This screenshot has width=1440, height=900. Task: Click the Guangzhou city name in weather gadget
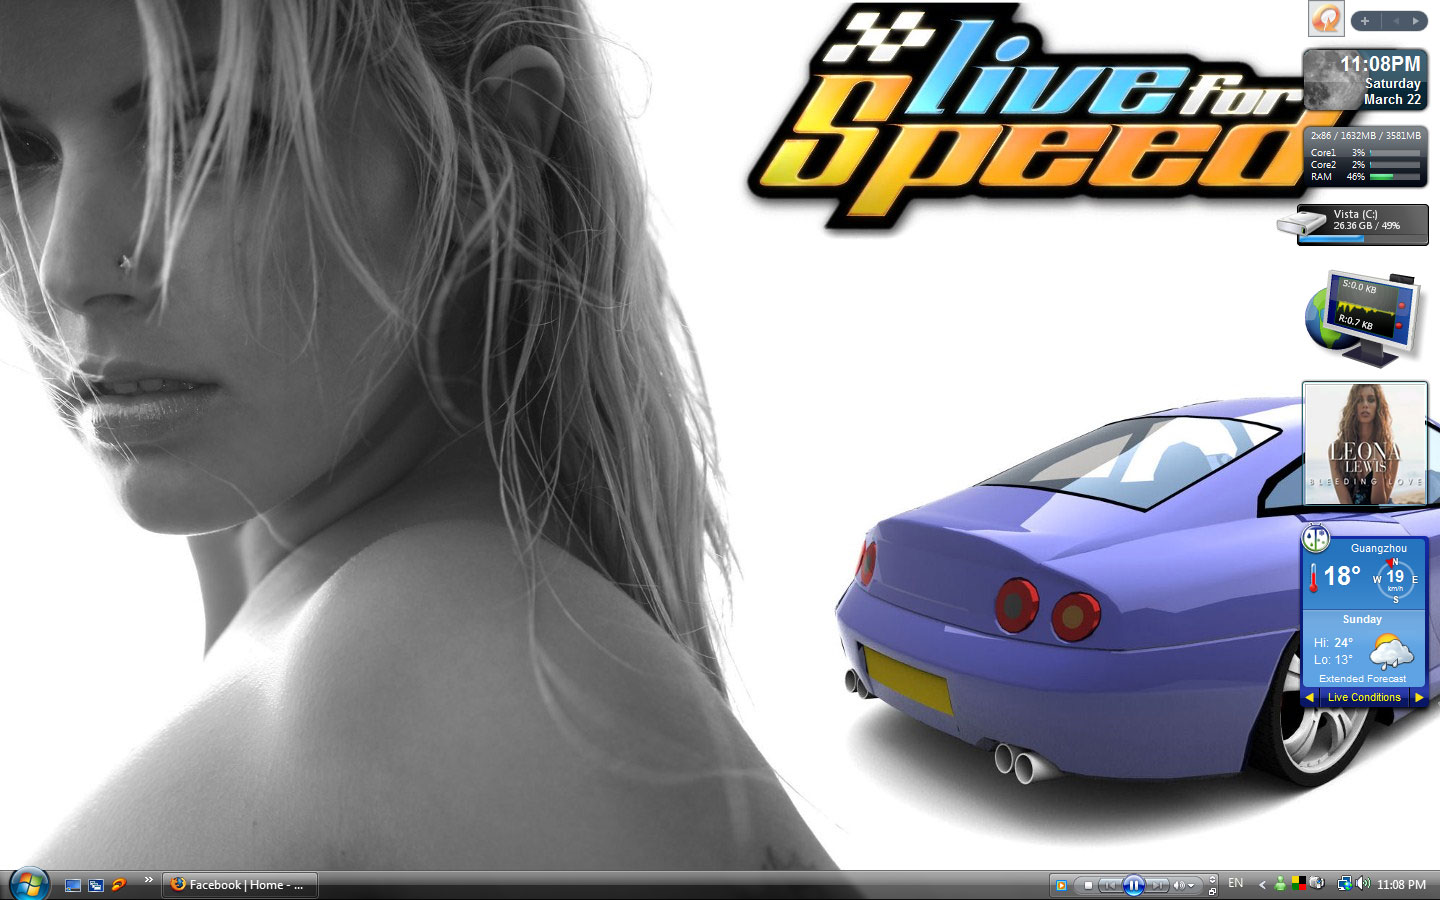(x=1379, y=548)
